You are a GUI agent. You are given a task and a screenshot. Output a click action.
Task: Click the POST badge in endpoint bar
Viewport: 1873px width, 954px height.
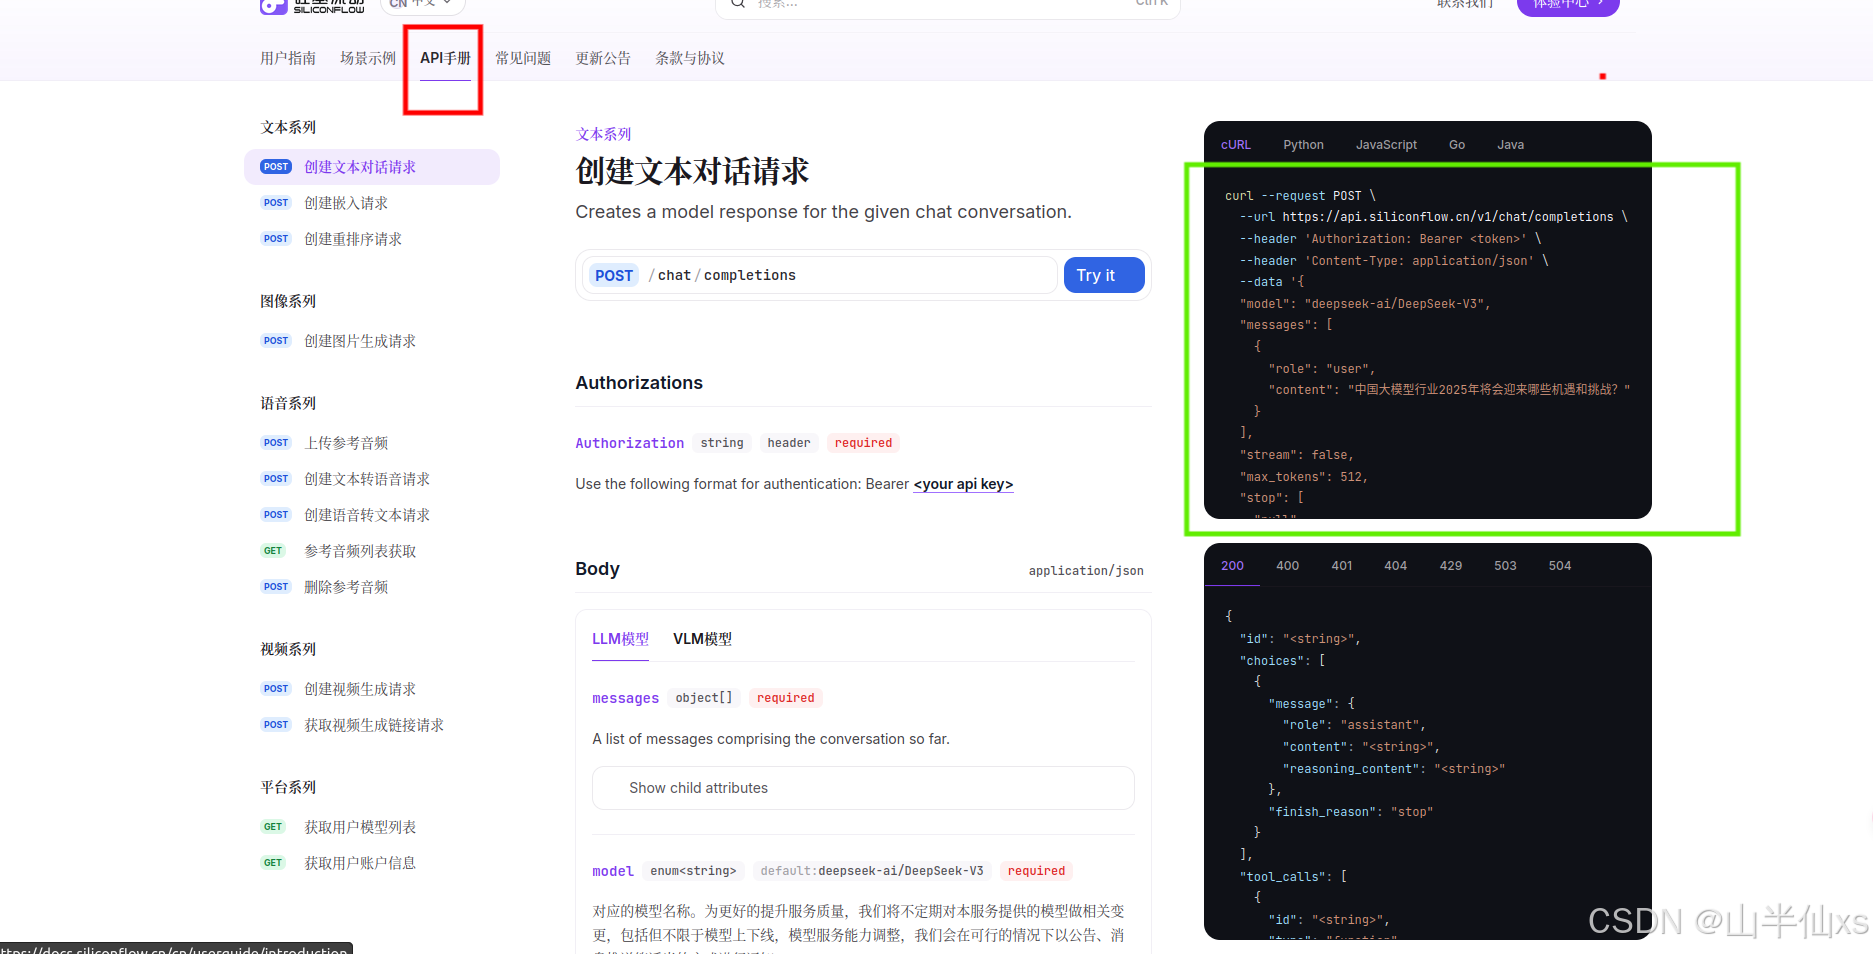click(614, 275)
